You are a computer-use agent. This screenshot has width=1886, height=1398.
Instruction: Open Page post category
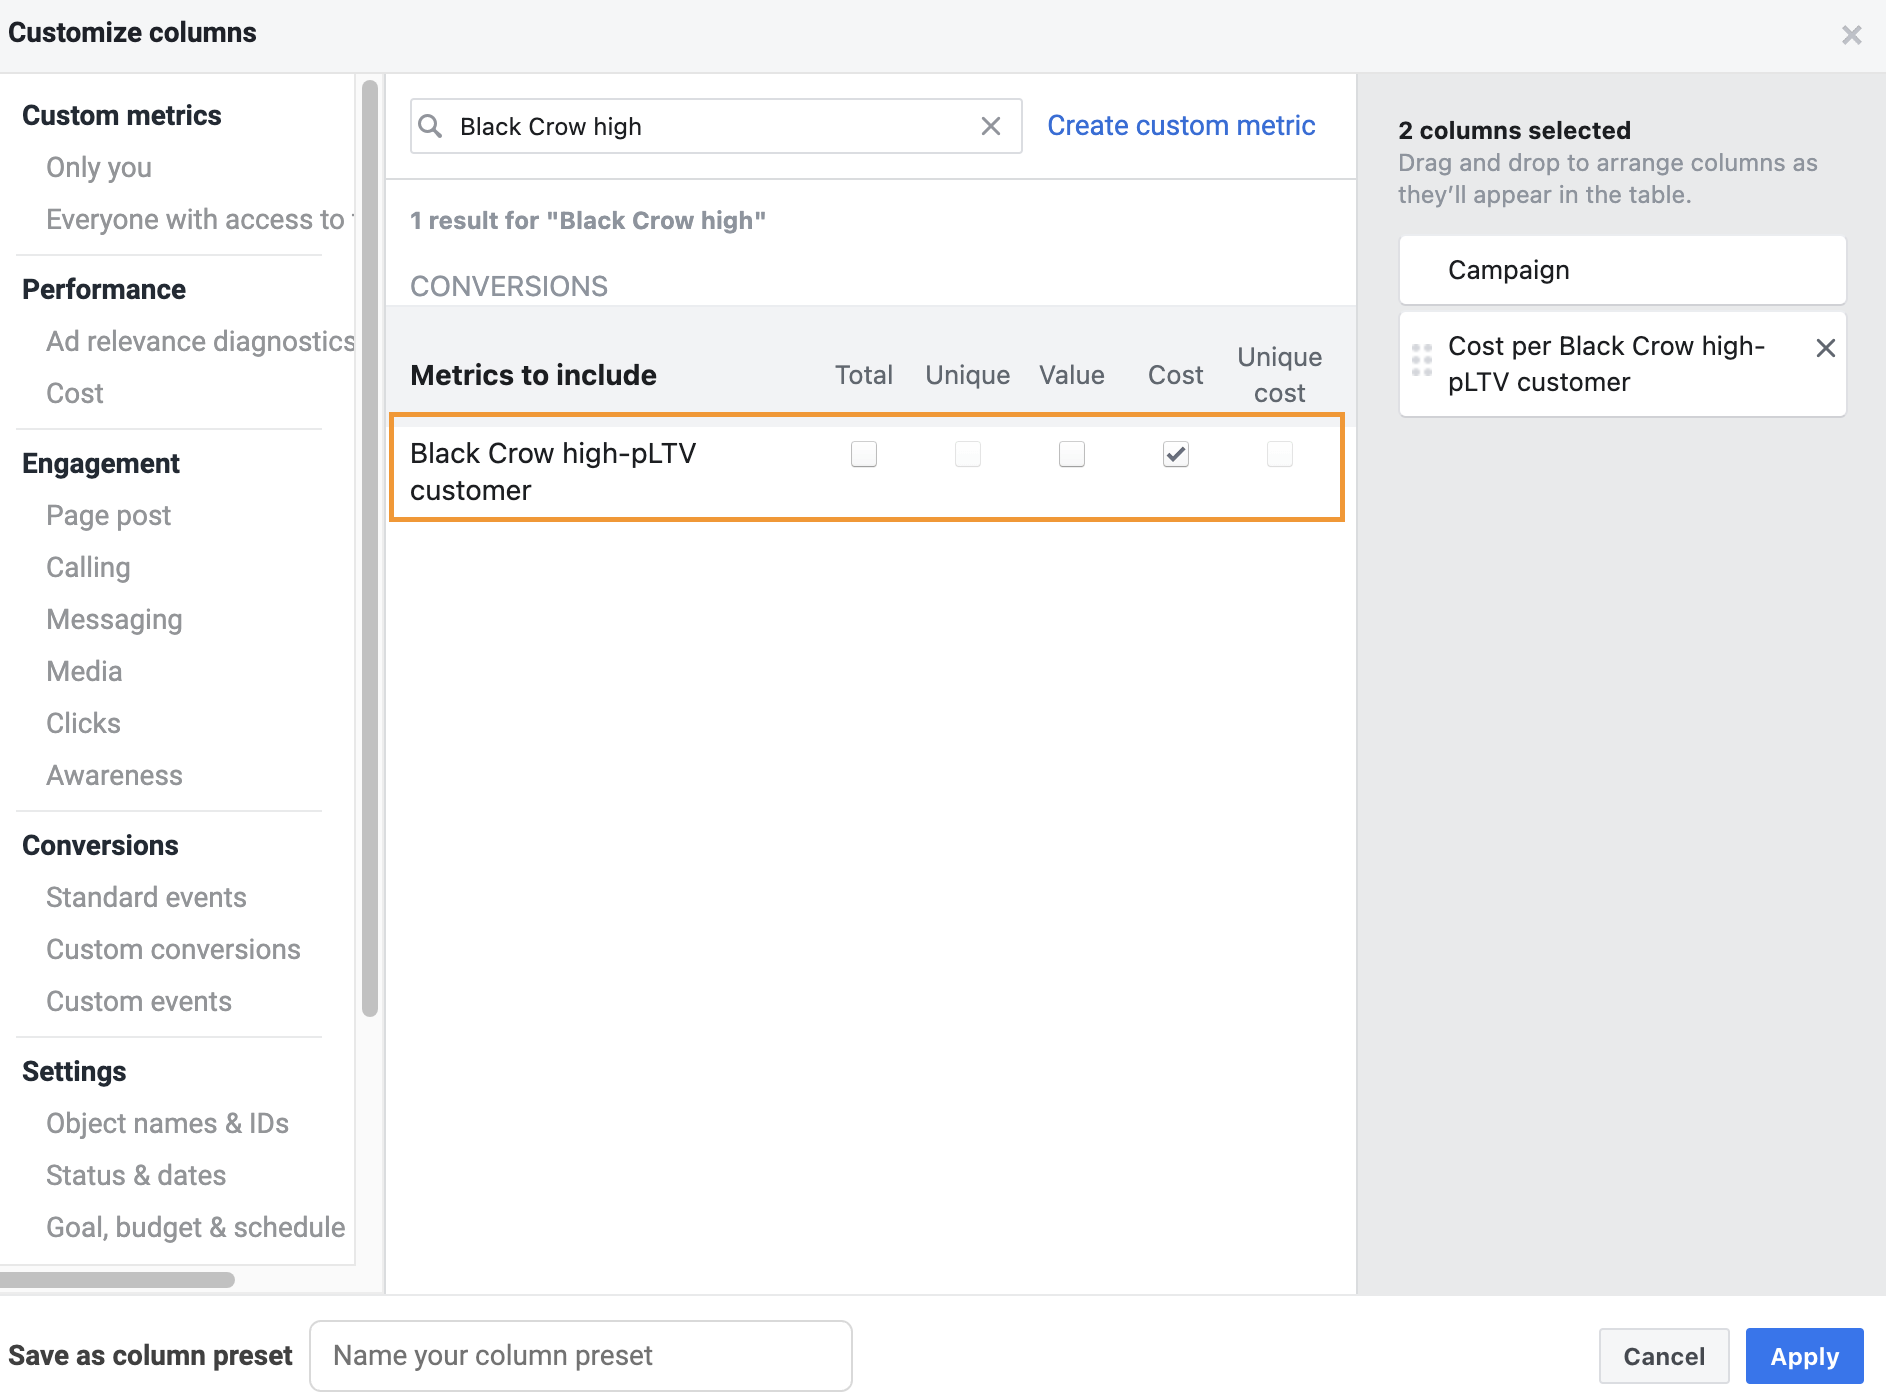click(108, 515)
